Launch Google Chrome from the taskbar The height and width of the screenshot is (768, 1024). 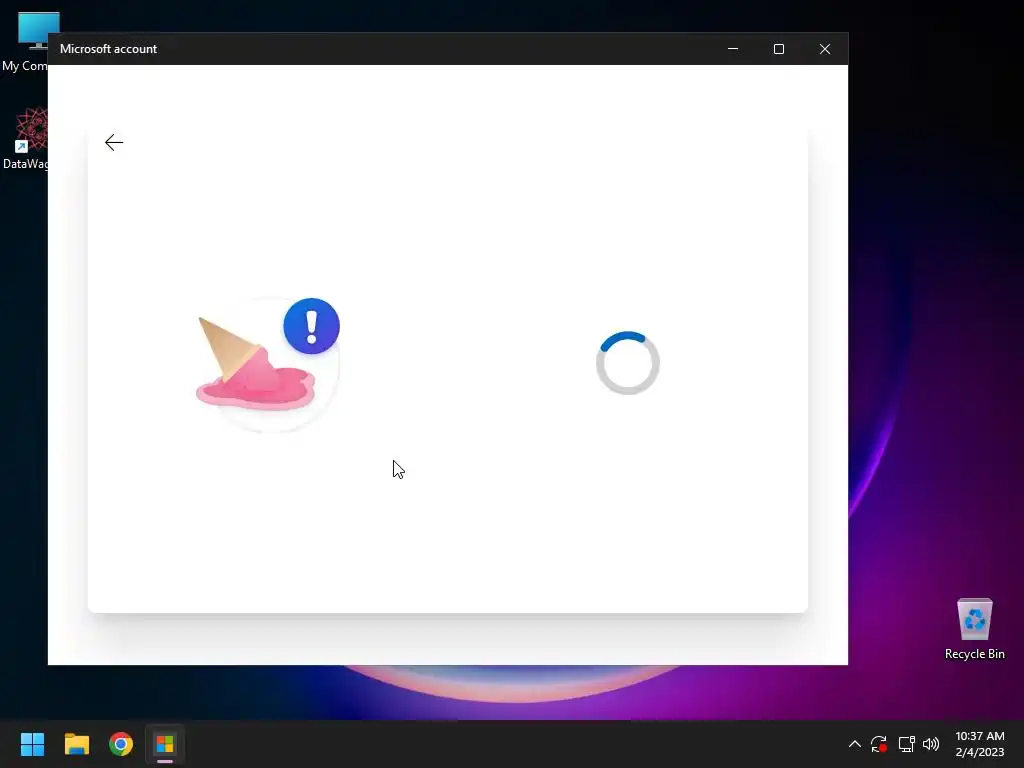tap(121, 744)
